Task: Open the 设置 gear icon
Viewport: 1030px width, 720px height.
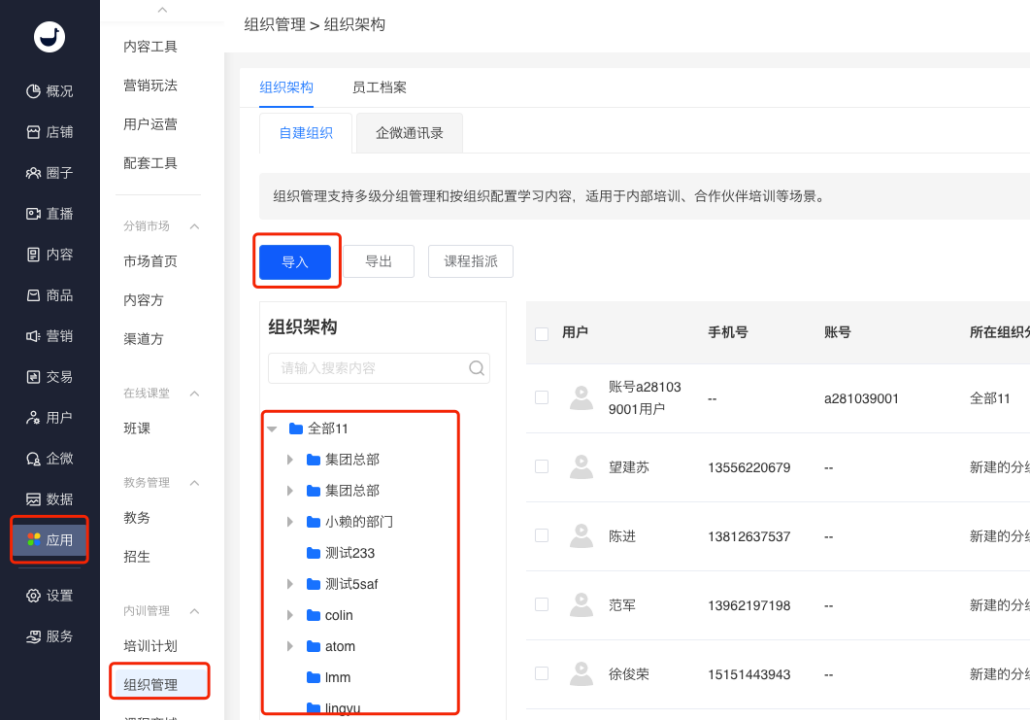Action: click(33, 596)
